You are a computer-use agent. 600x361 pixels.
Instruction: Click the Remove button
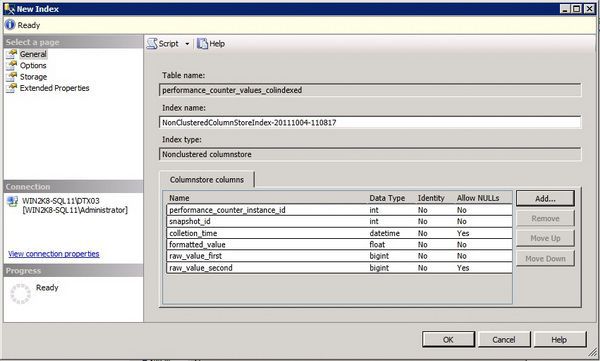point(545,219)
